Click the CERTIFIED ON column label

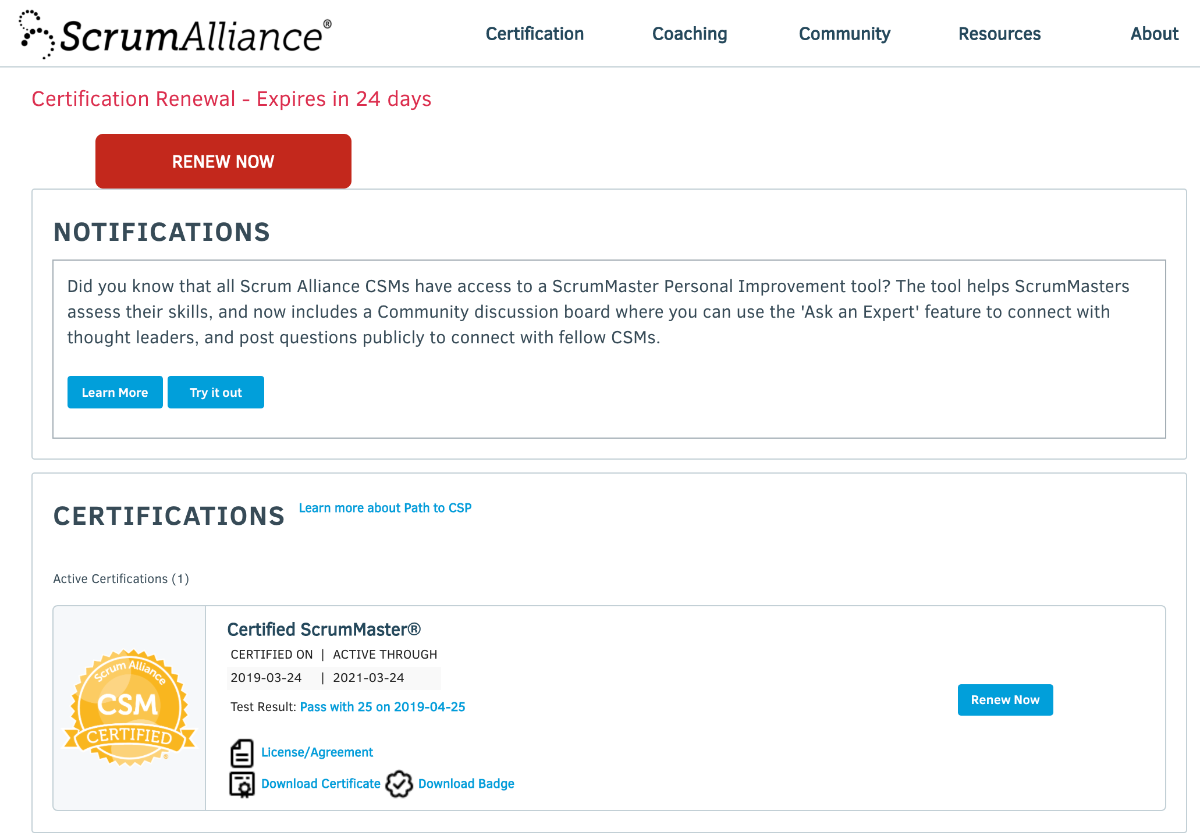pos(271,655)
